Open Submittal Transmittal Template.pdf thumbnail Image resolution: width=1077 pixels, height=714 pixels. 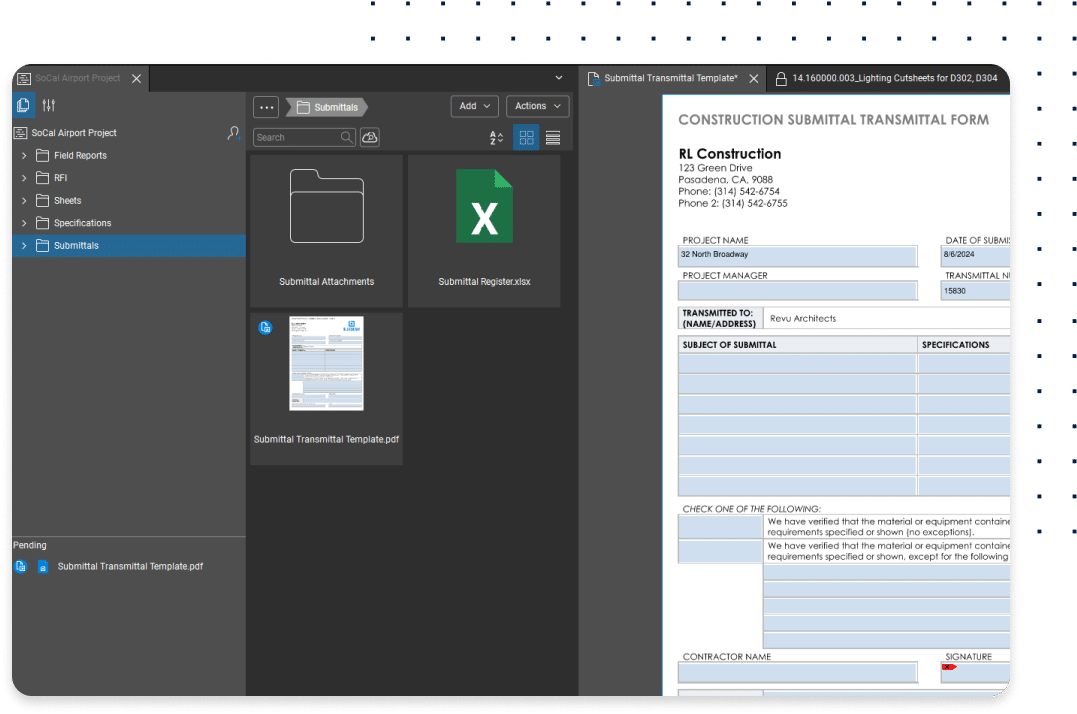(326, 389)
